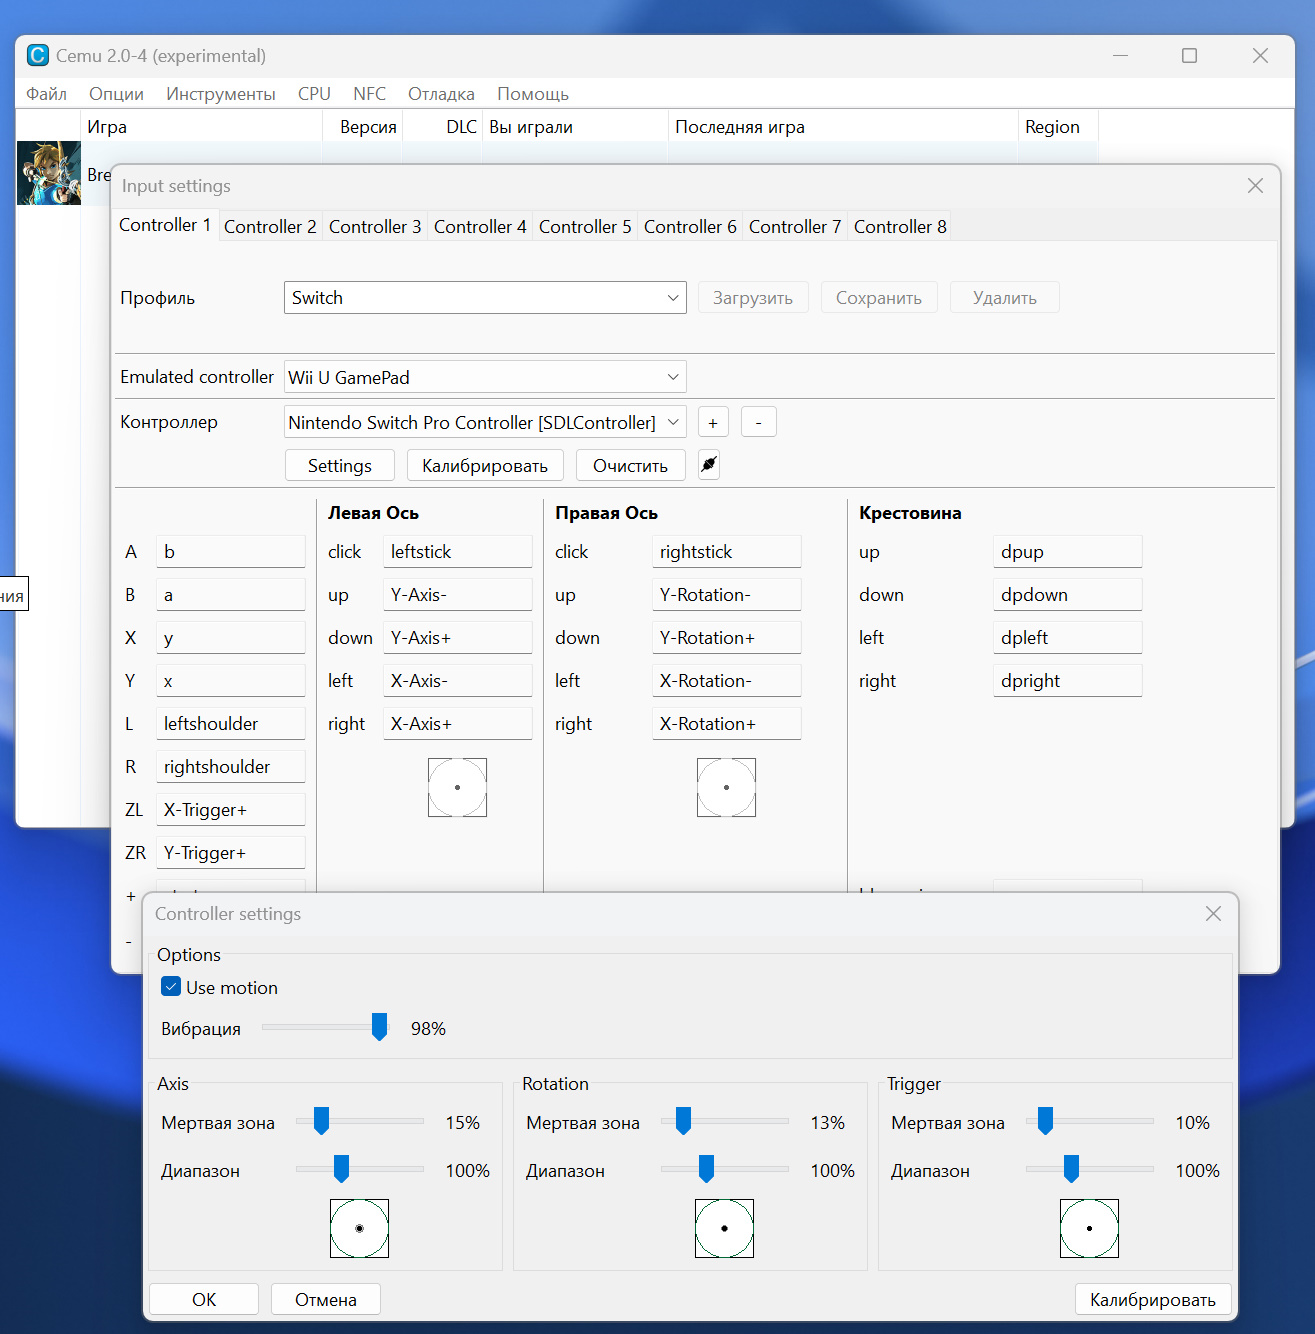Click the controller connection plug icon button
The width and height of the screenshot is (1315, 1334).
click(709, 465)
